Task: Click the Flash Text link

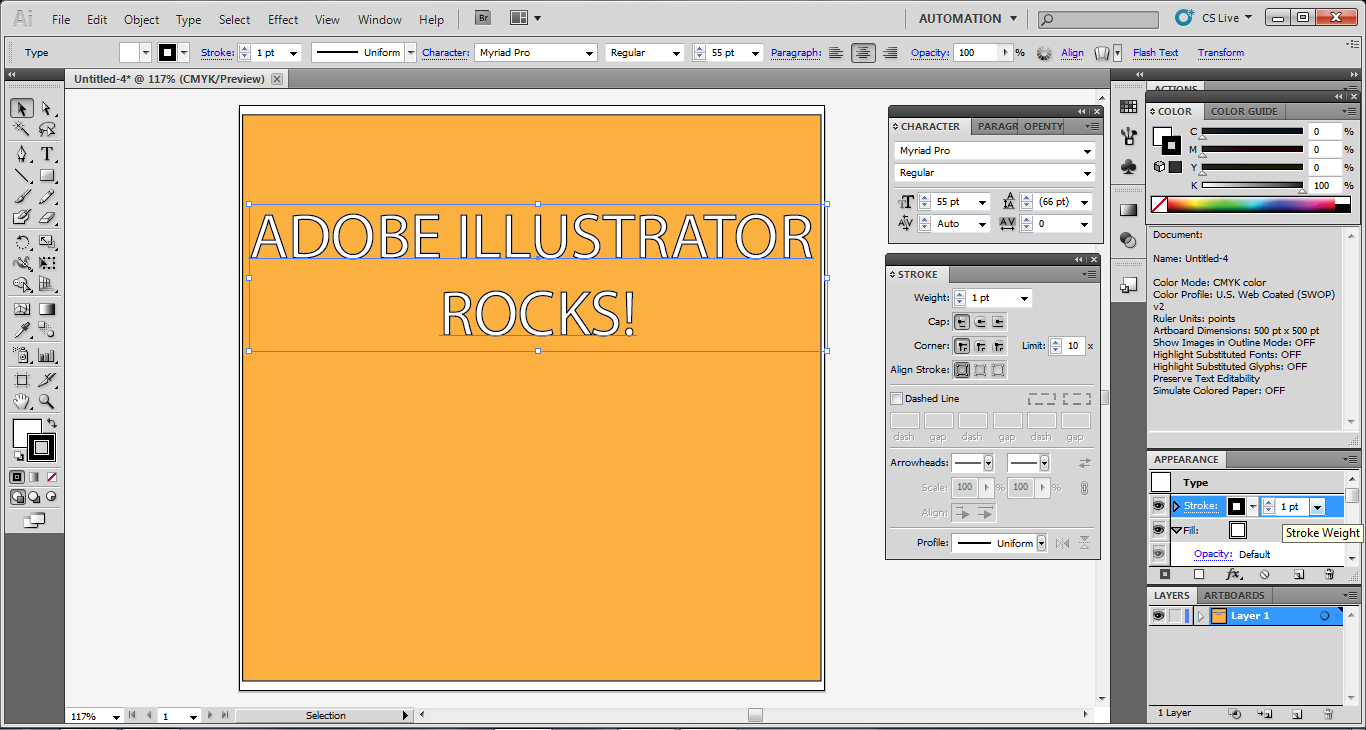Action: pos(1155,53)
